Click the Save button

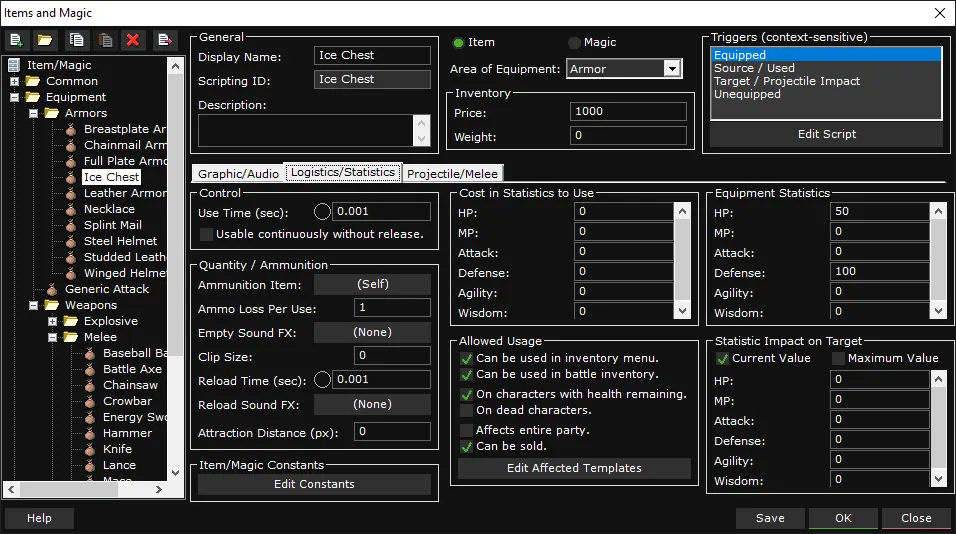coord(770,518)
